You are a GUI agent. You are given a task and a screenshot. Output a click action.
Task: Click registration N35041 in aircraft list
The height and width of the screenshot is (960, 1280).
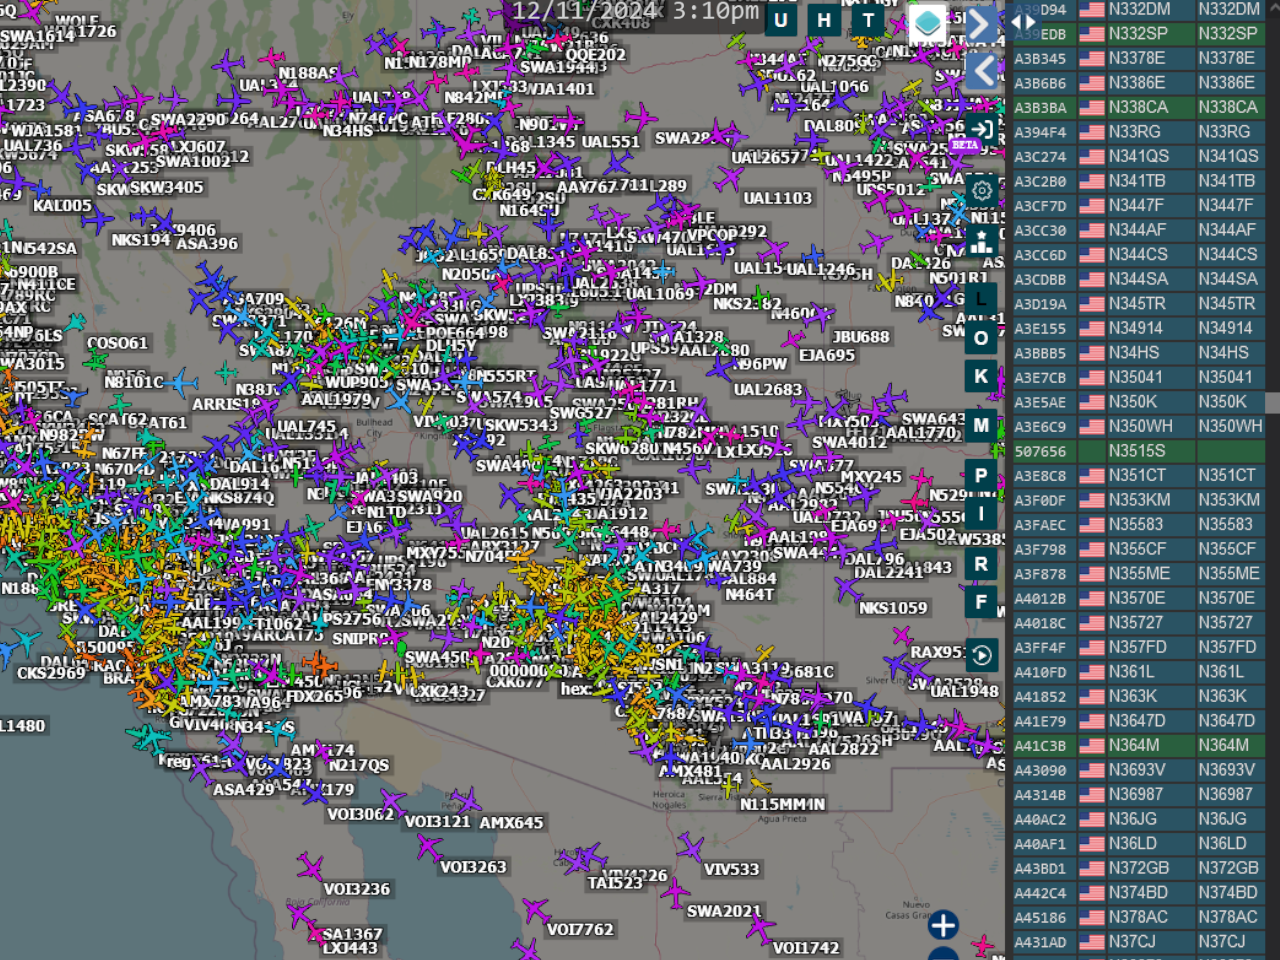1135,377
